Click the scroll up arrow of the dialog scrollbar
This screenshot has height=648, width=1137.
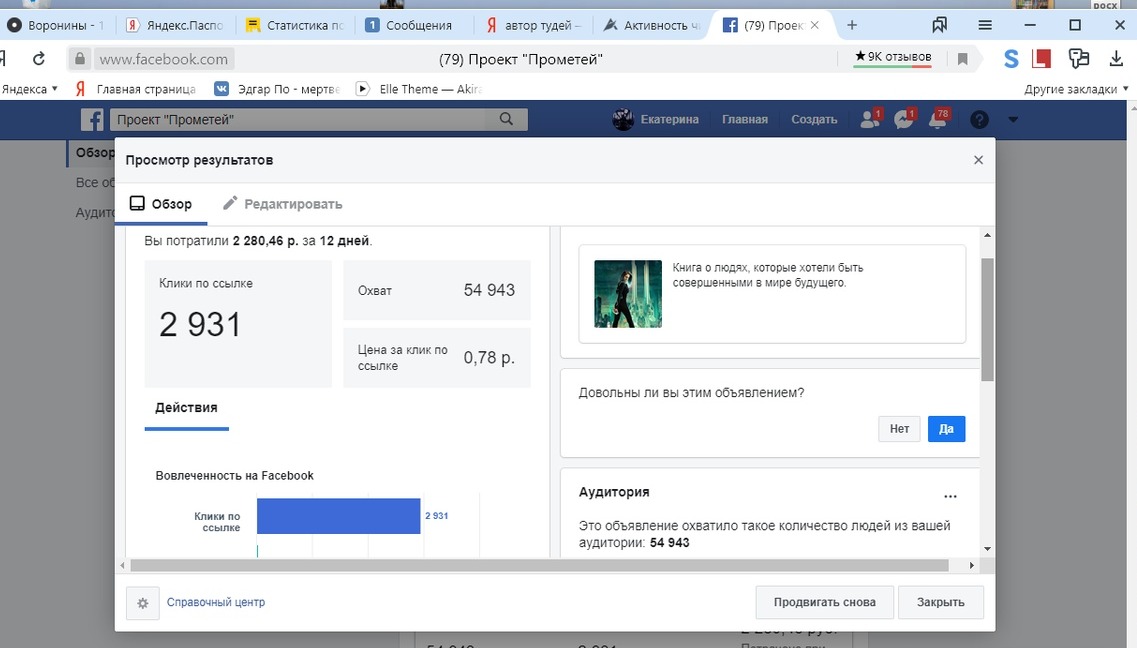pos(987,235)
